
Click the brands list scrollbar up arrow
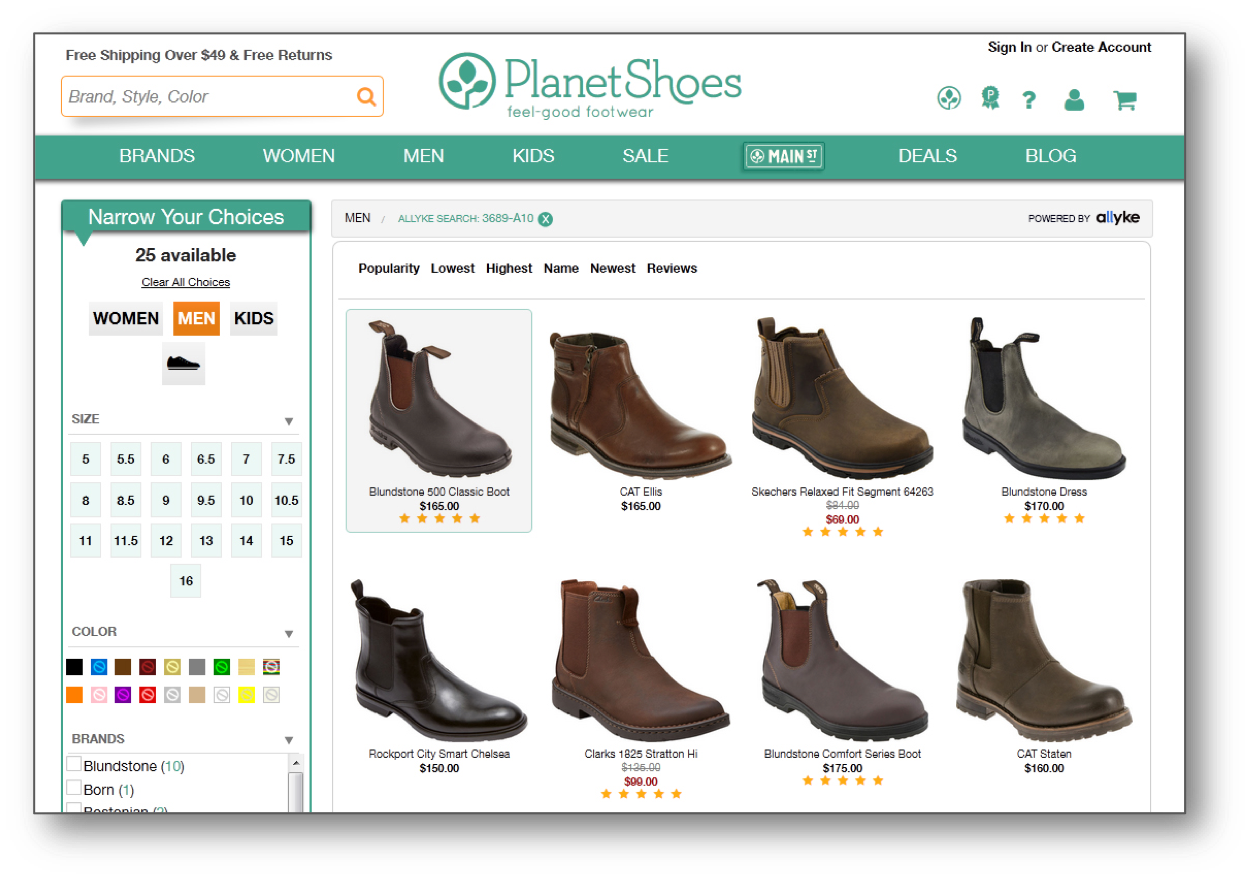coord(295,763)
